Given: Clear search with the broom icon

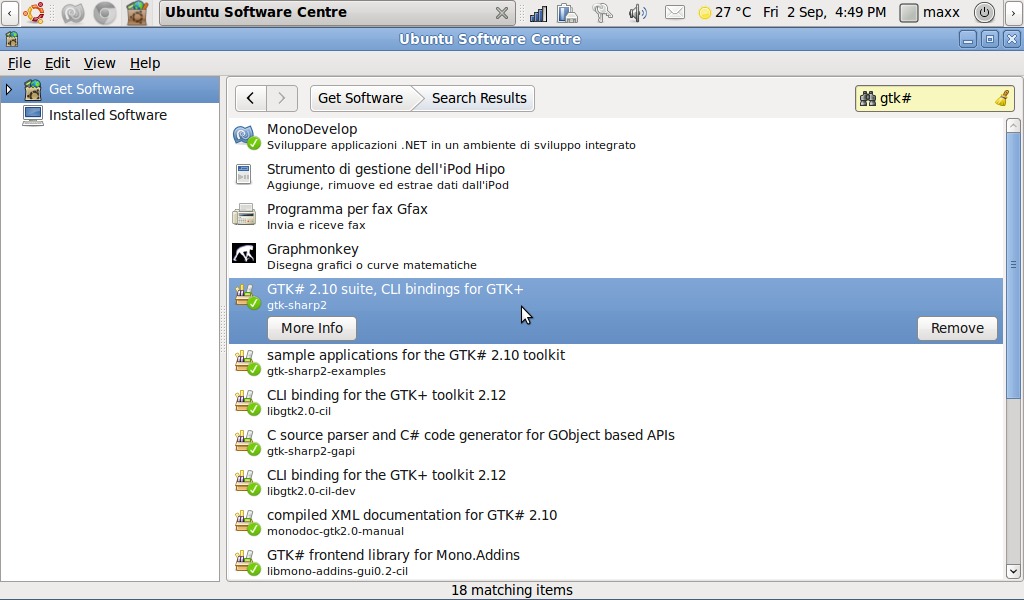Looking at the screenshot, I should [1002, 99].
